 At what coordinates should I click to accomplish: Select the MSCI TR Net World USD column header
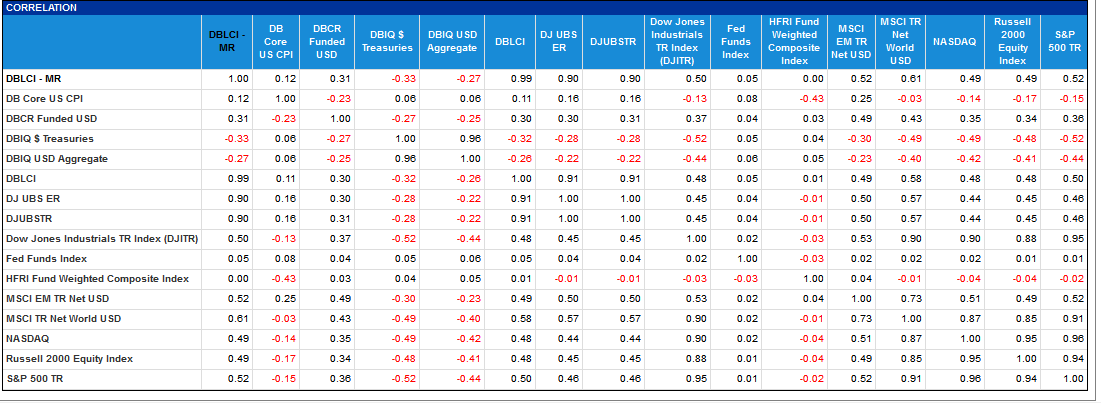point(899,41)
